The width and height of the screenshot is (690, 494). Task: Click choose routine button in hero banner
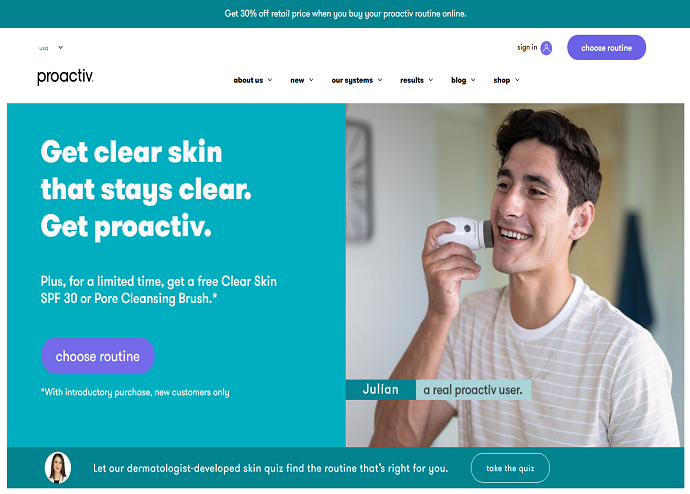click(x=98, y=356)
